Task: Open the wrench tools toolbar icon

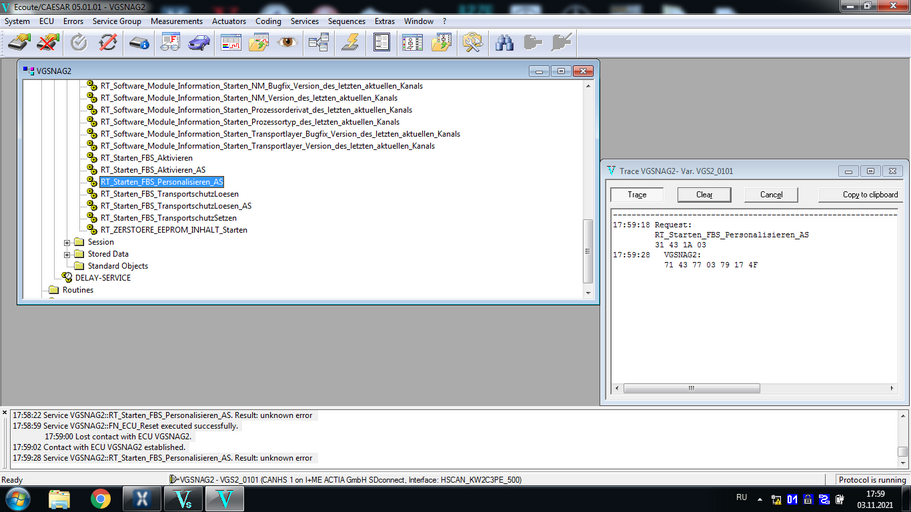Action: tap(472, 43)
